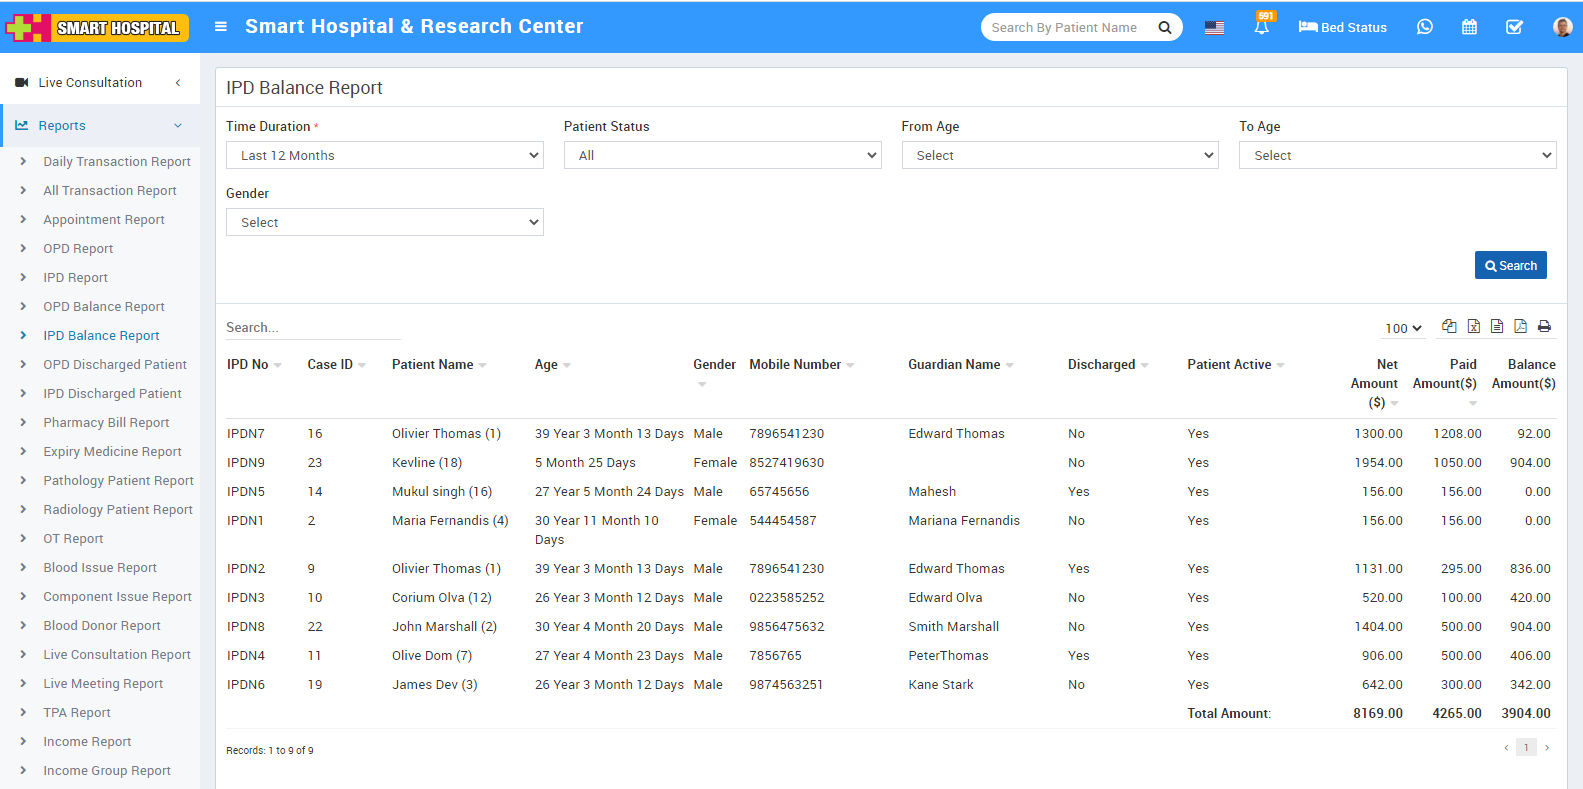Viewport: 1583px width, 789px height.
Task: Click patient name Maria Fernandis (4)
Action: [450, 521]
